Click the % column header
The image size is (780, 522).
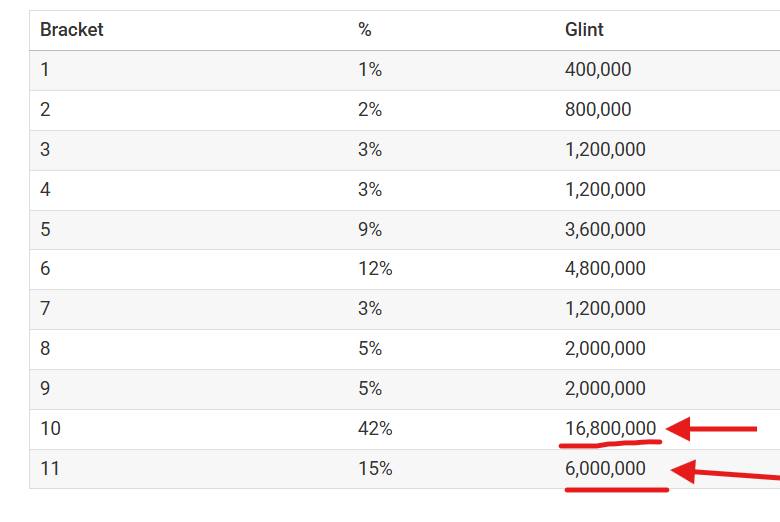pyautogui.click(x=365, y=30)
